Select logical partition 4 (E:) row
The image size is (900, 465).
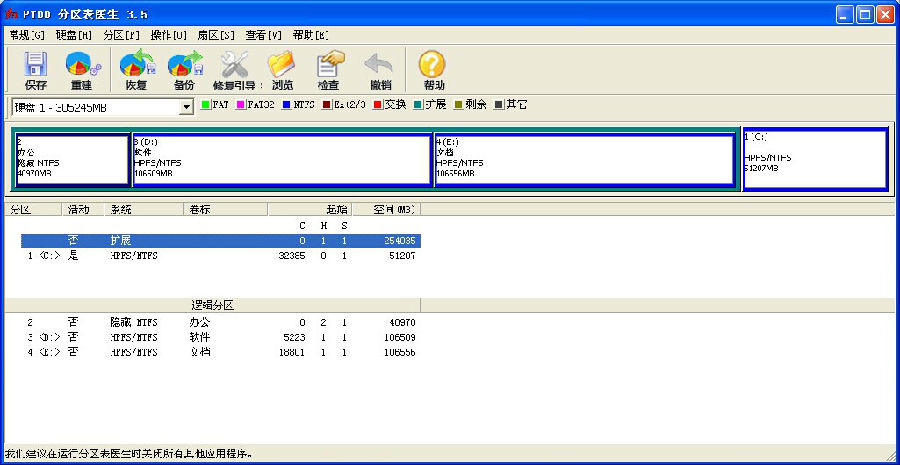221,352
